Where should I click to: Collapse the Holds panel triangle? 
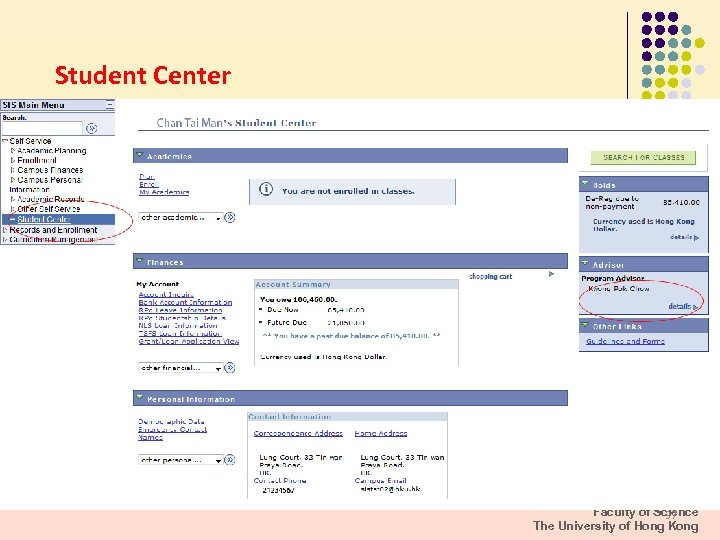click(x=585, y=184)
